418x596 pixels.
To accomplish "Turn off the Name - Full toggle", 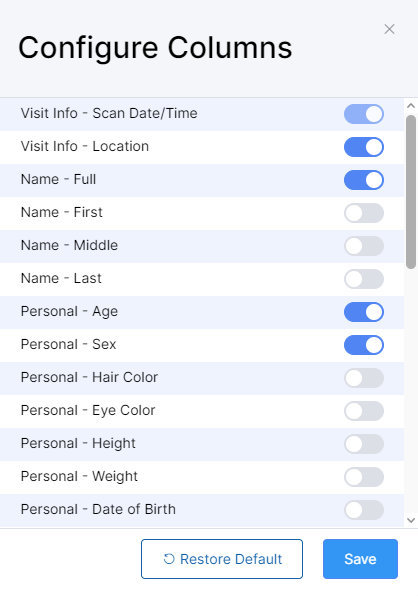I will tap(364, 180).
